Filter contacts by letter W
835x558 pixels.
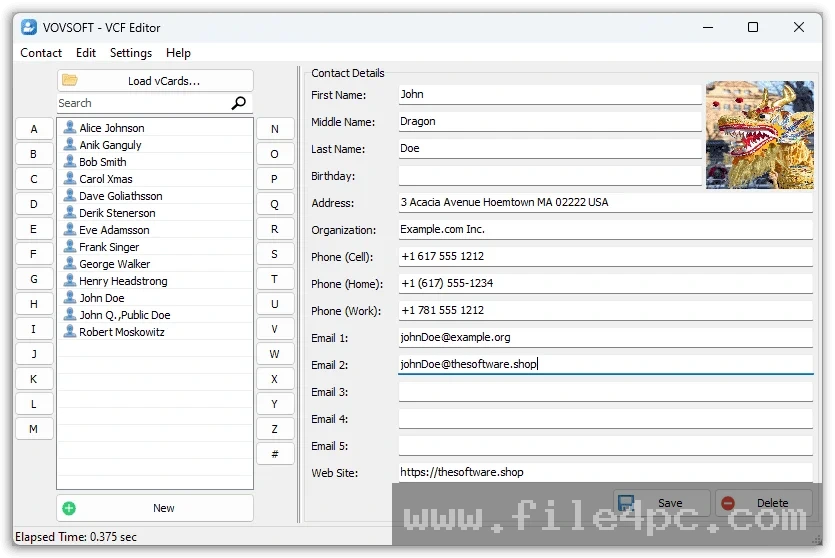pos(275,354)
